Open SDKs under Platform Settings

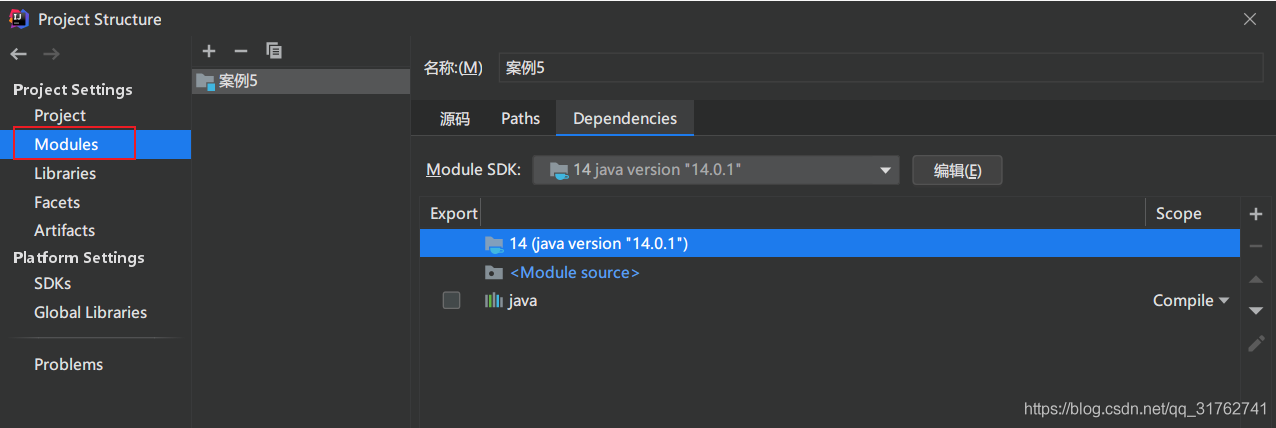(x=52, y=283)
